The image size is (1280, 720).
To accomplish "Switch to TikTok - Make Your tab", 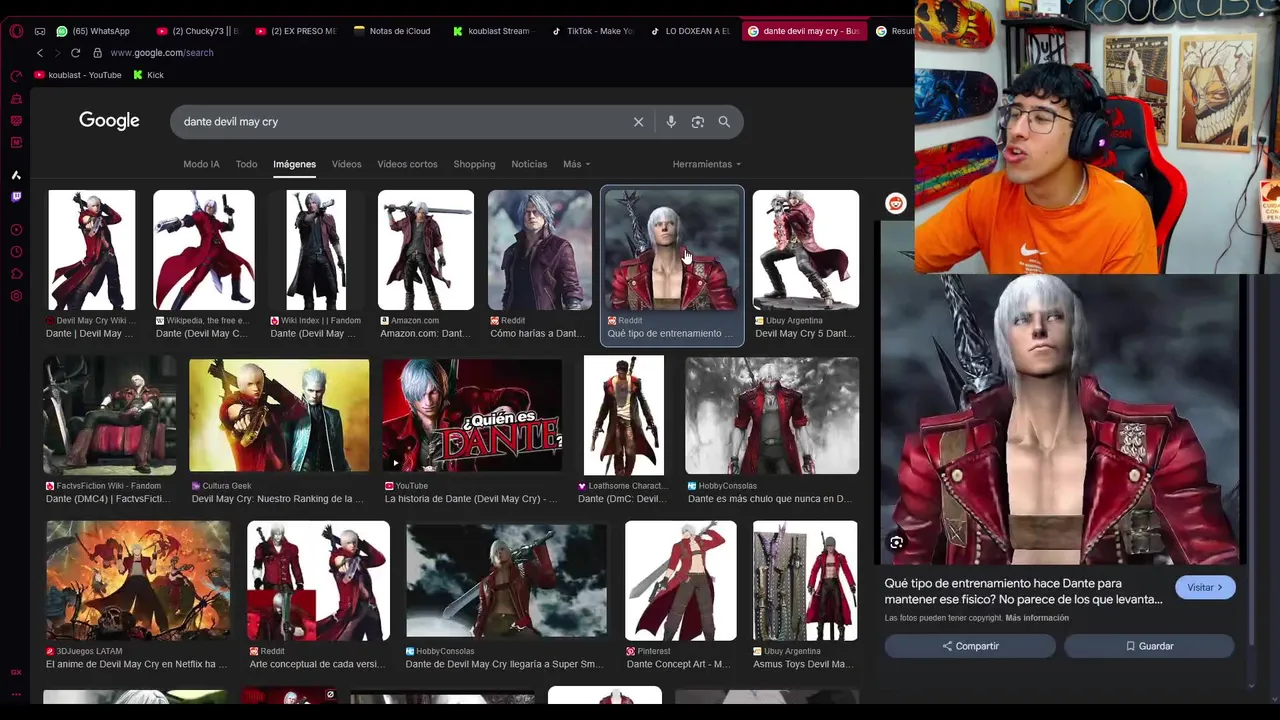I will (592, 31).
